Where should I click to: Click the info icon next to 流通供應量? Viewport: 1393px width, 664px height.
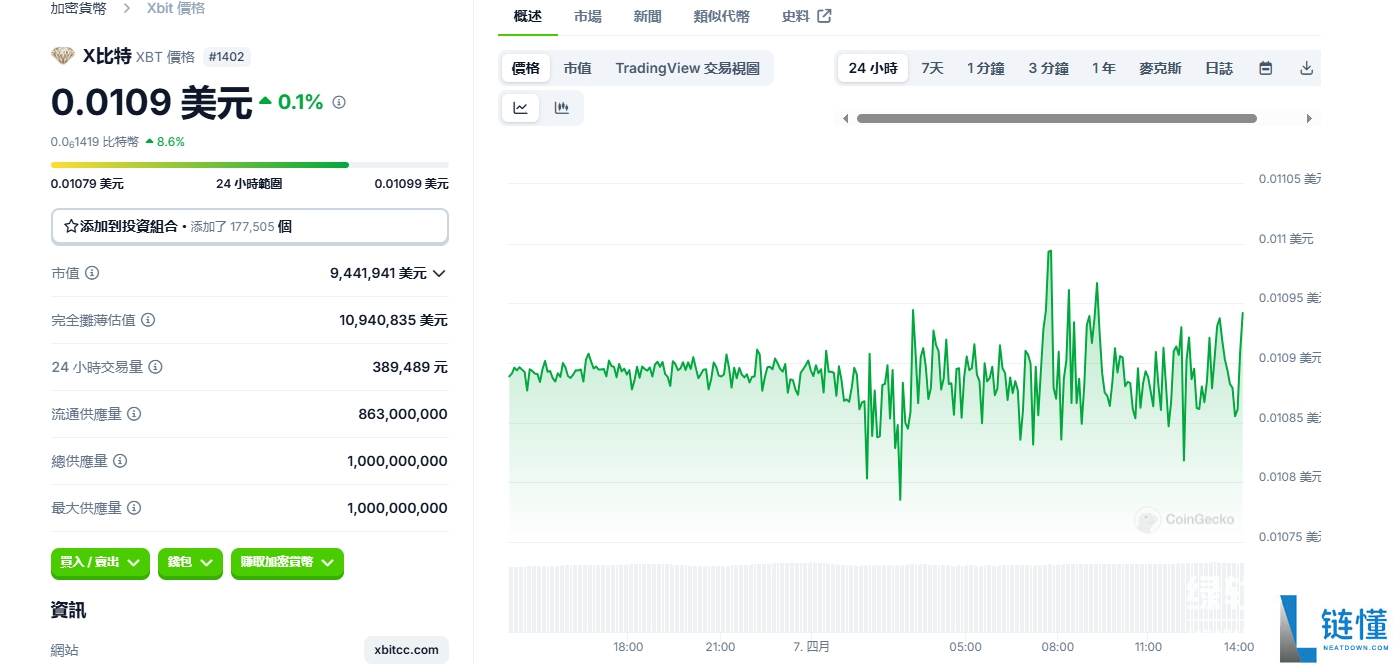(x=134, y=414)
